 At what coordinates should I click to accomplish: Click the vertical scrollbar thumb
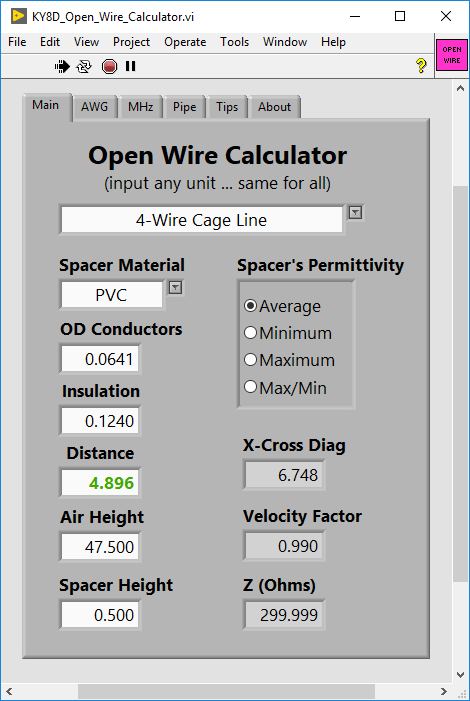click(x=461, y=384)
